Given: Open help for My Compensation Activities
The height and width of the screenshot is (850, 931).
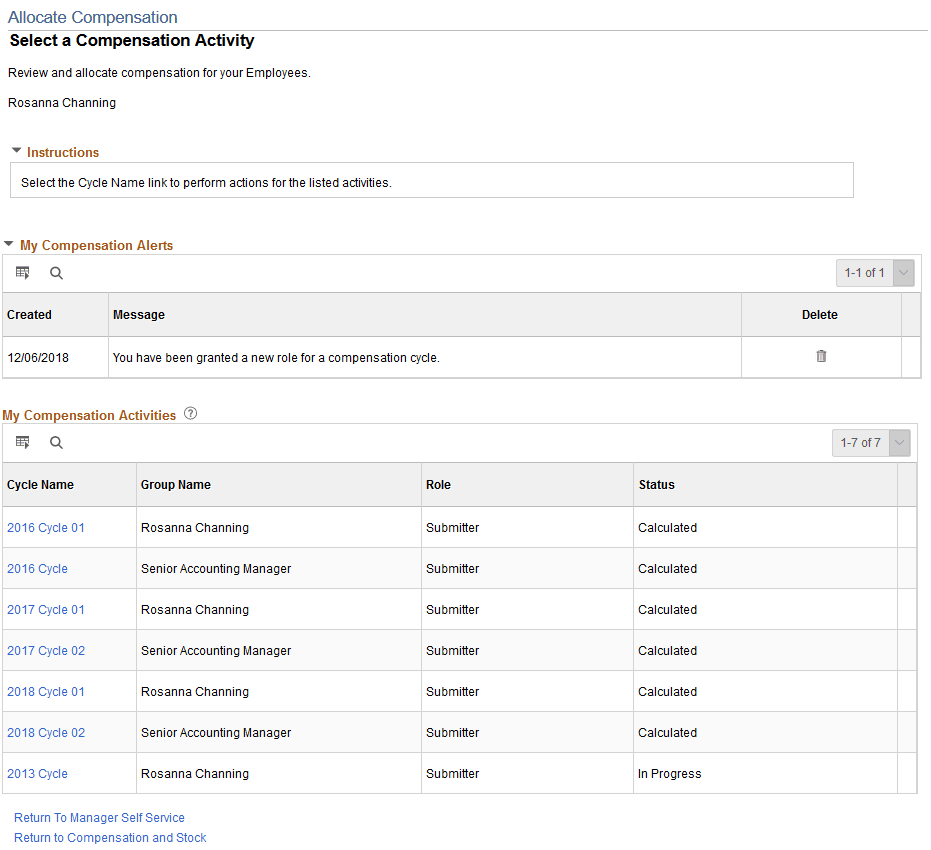Looking at the screenshot, I should pos(190,412).
